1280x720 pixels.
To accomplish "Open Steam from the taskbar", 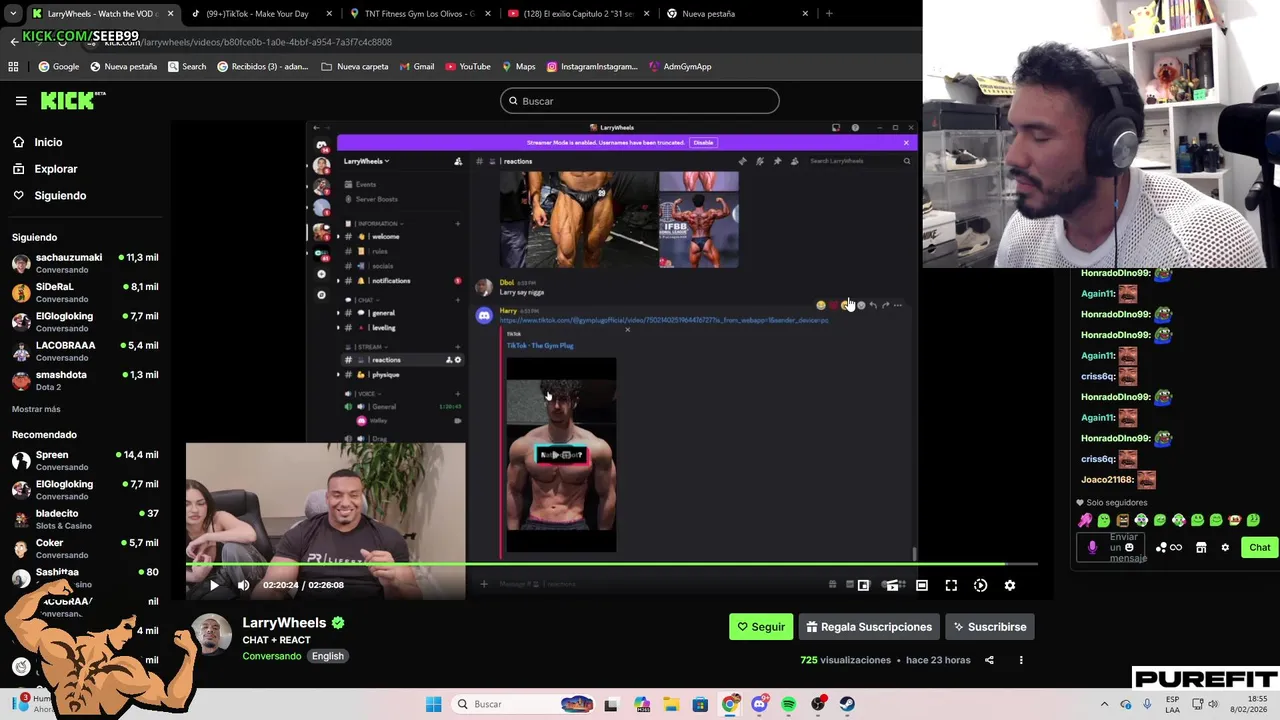I will (x=847, y=704).
